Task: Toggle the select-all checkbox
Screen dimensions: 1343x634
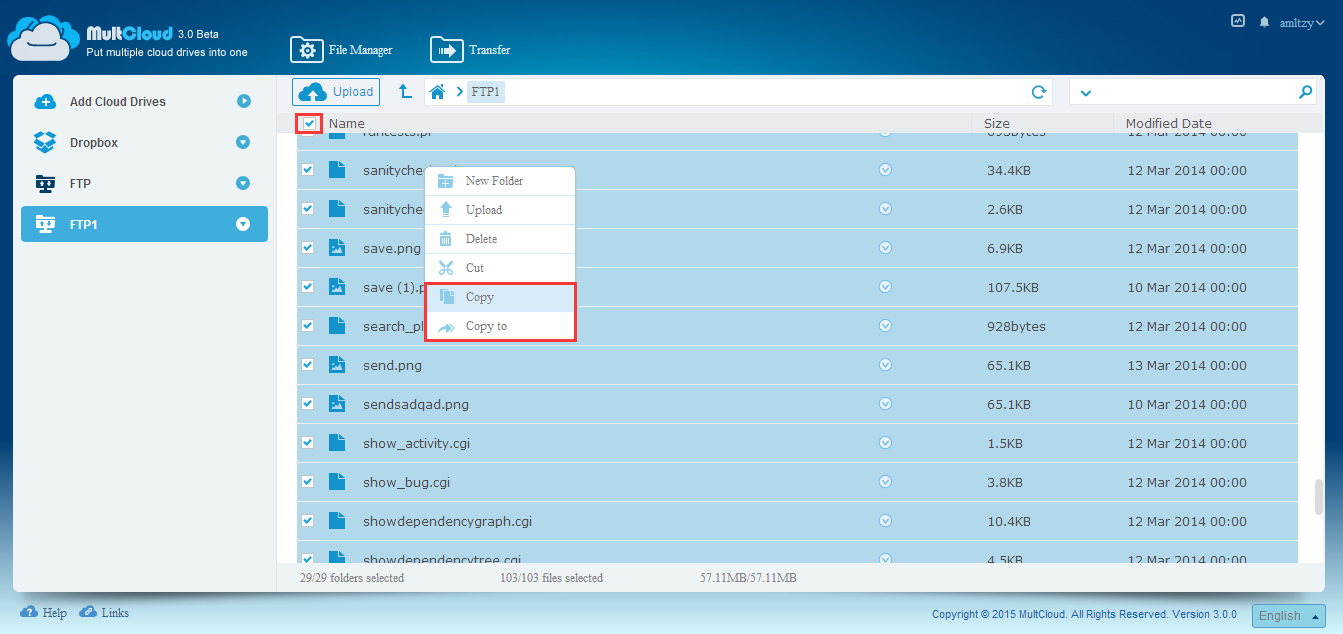Action: 310,124
